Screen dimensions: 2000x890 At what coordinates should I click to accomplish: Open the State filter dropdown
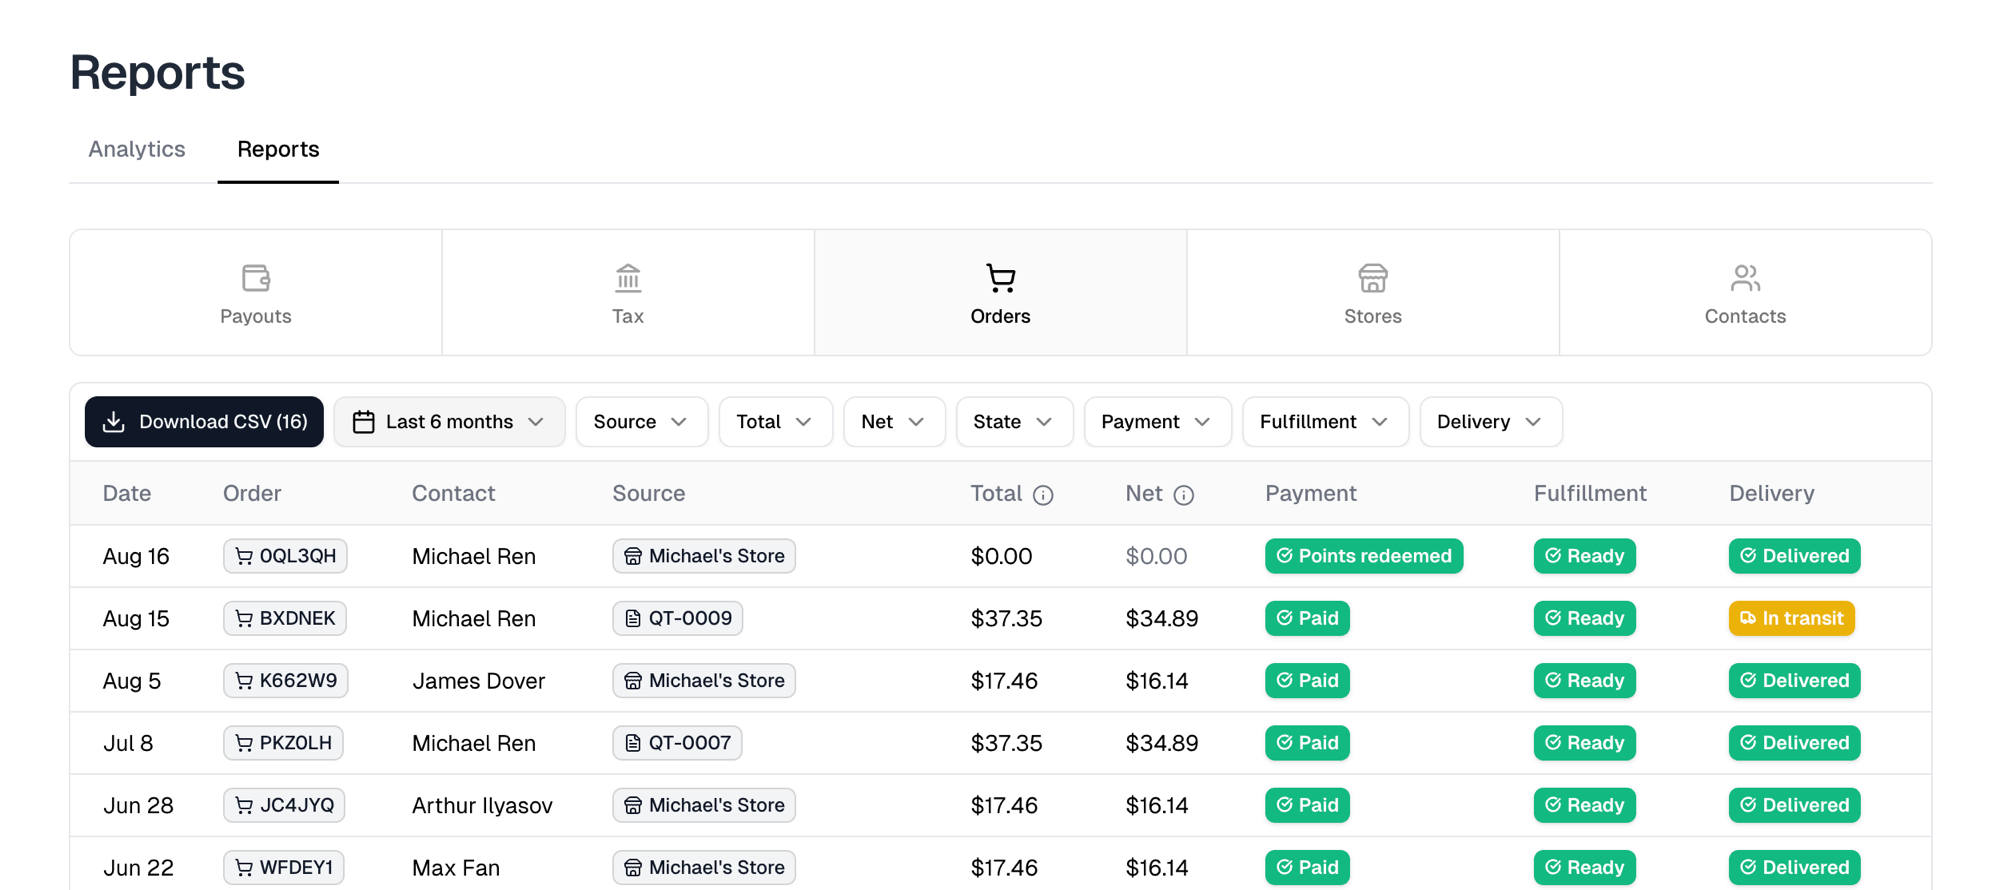coord(1015,422)
